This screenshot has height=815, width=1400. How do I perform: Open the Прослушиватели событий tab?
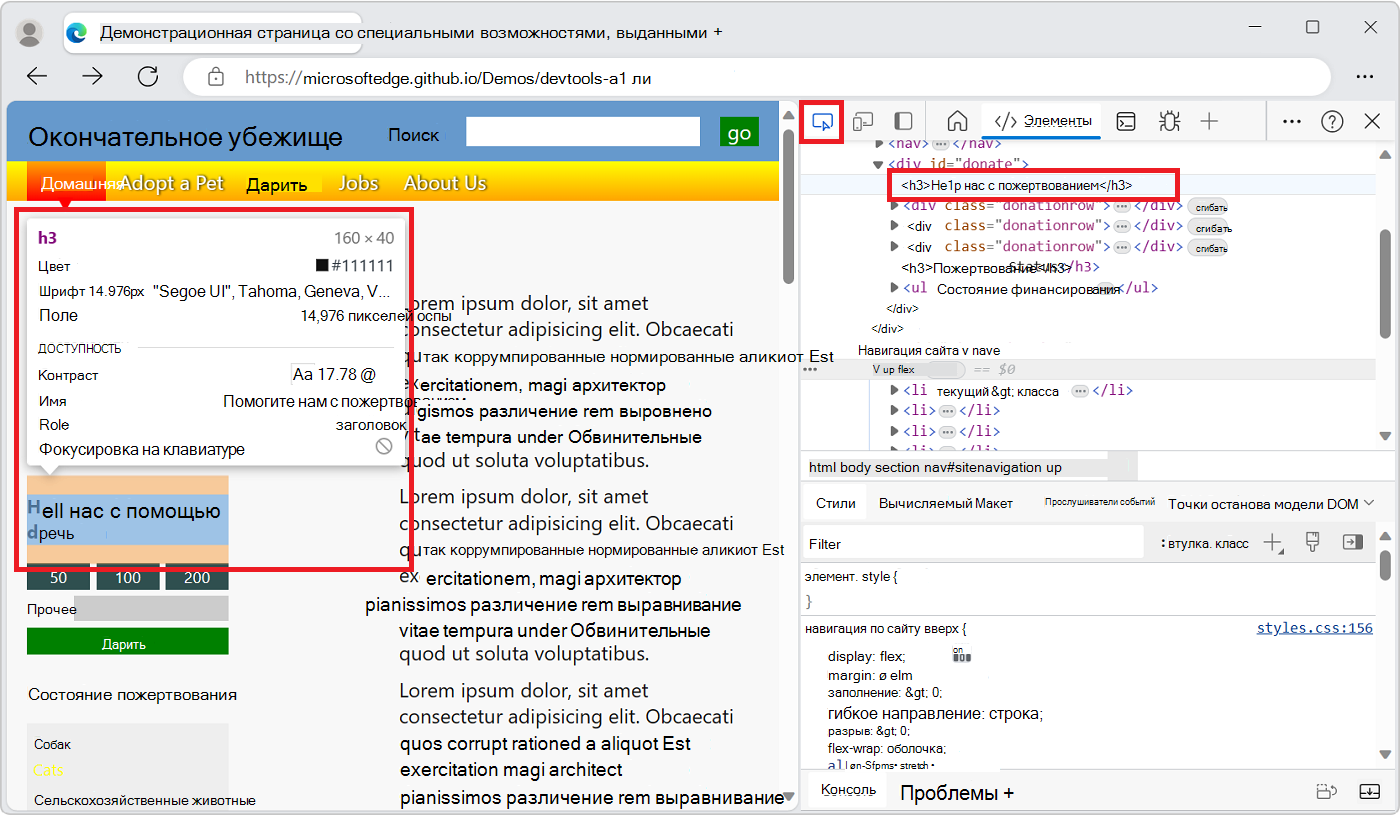pos(1100,503)
